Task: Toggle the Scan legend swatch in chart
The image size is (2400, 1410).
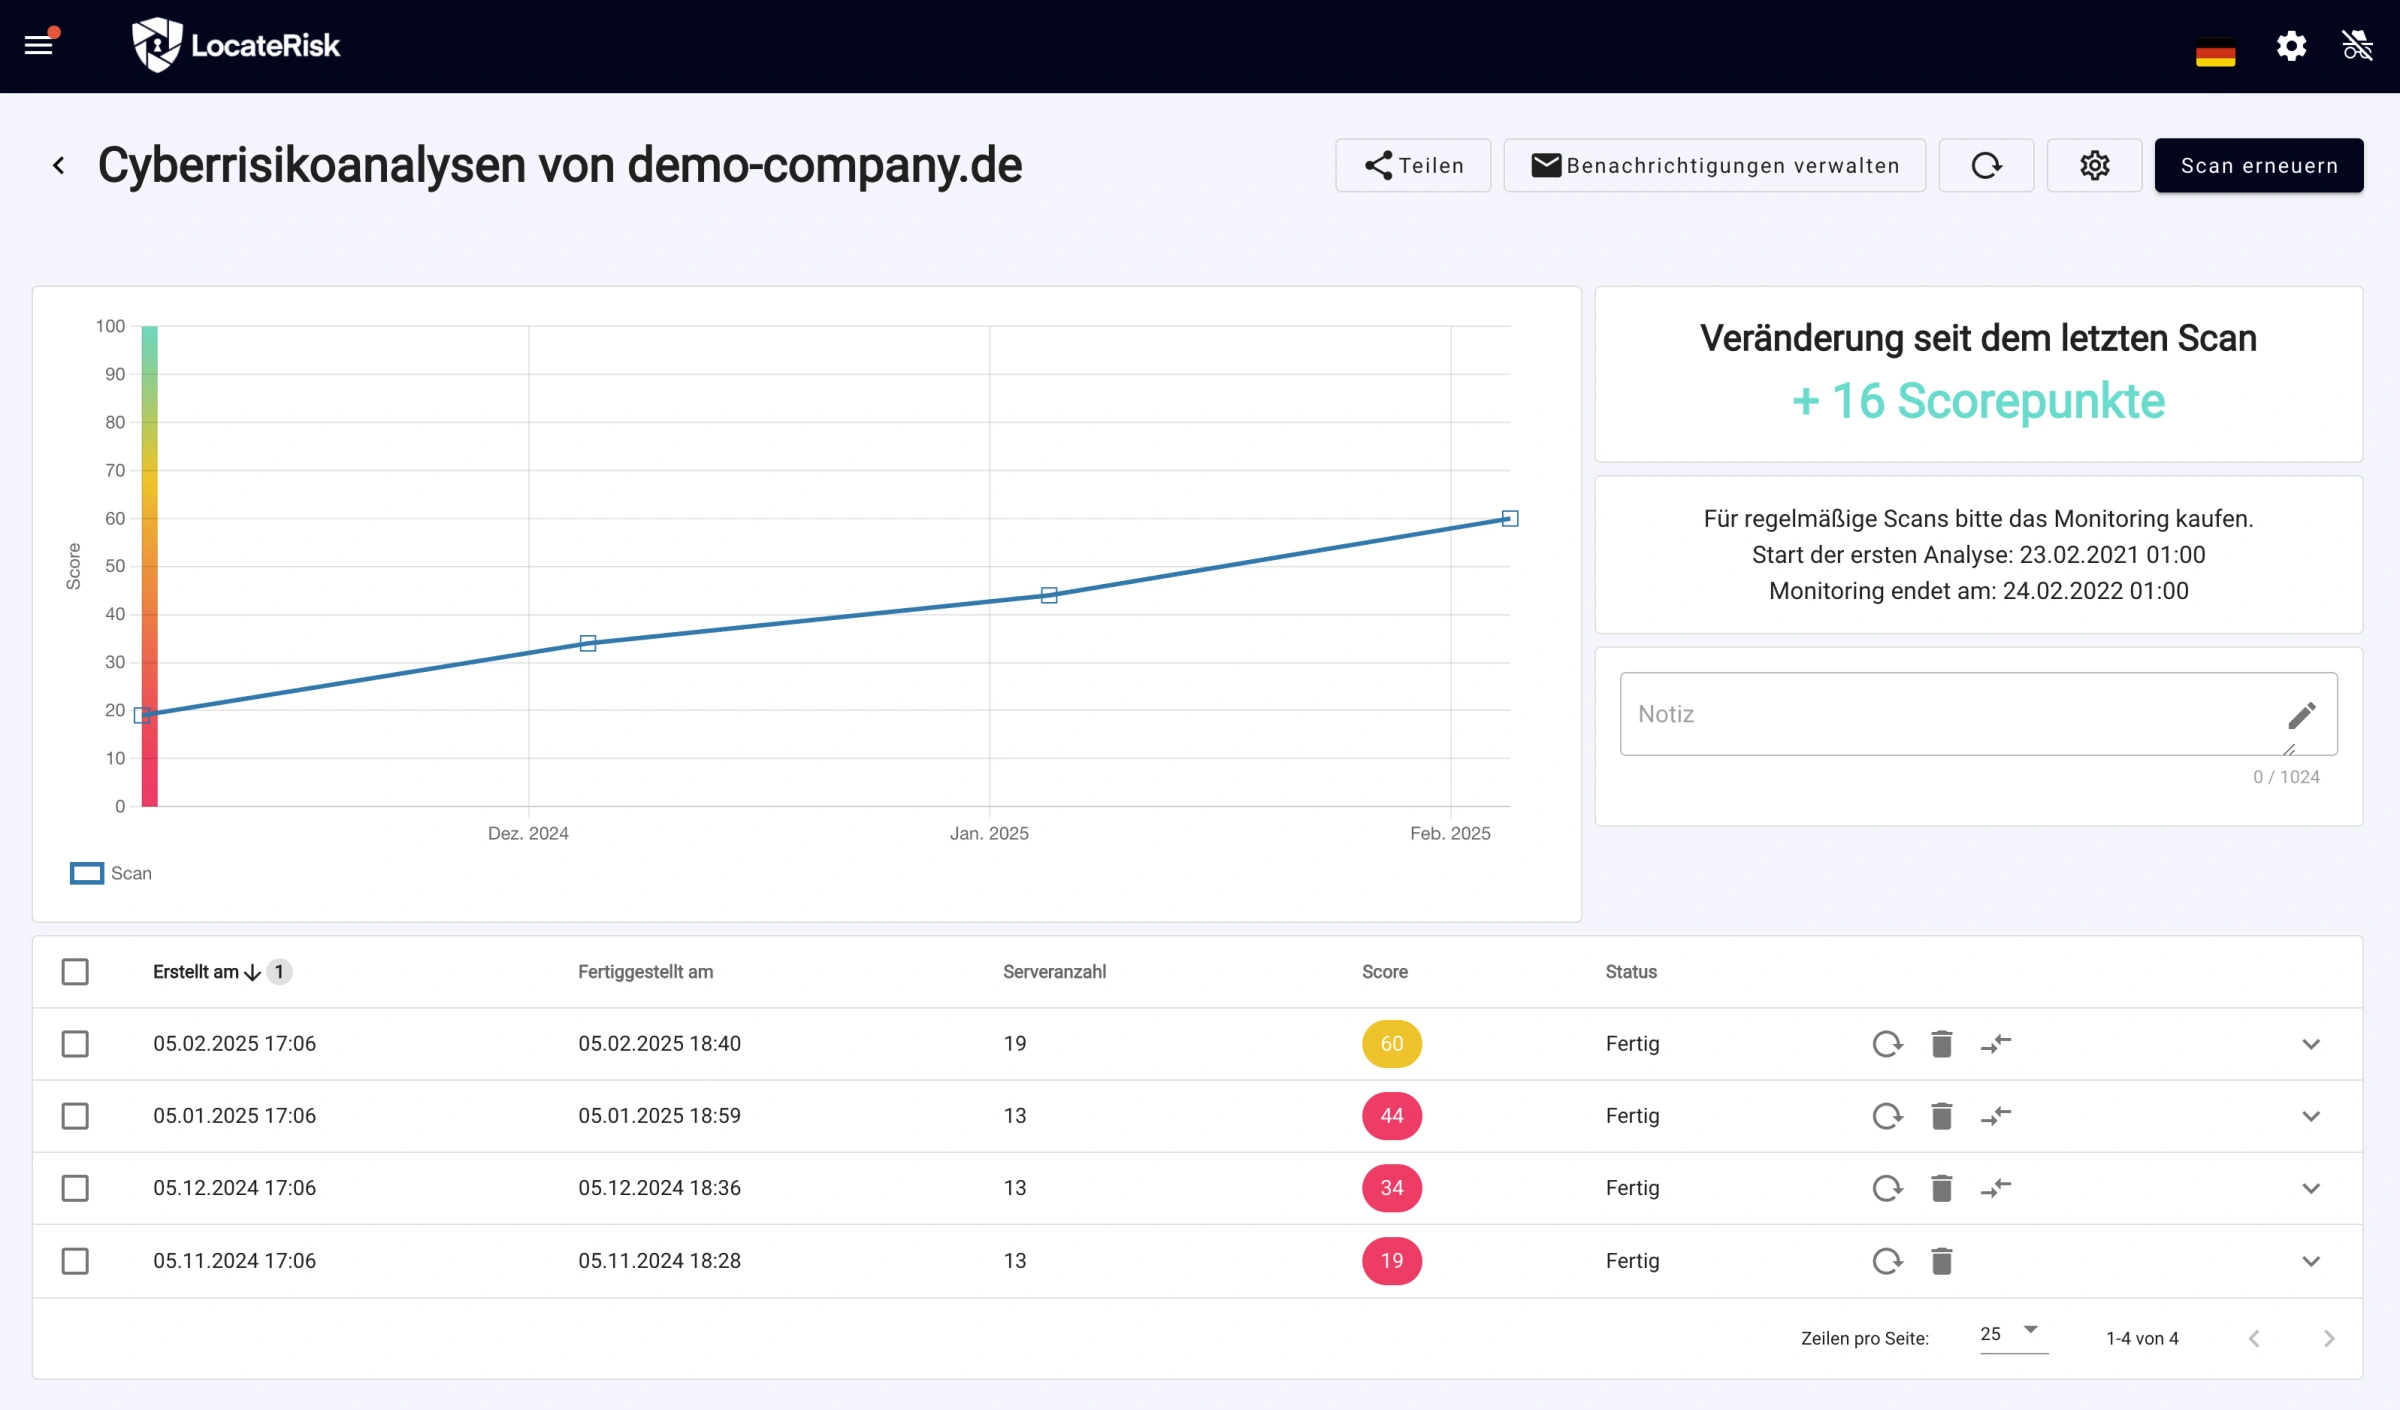Action: coord(87,873)
